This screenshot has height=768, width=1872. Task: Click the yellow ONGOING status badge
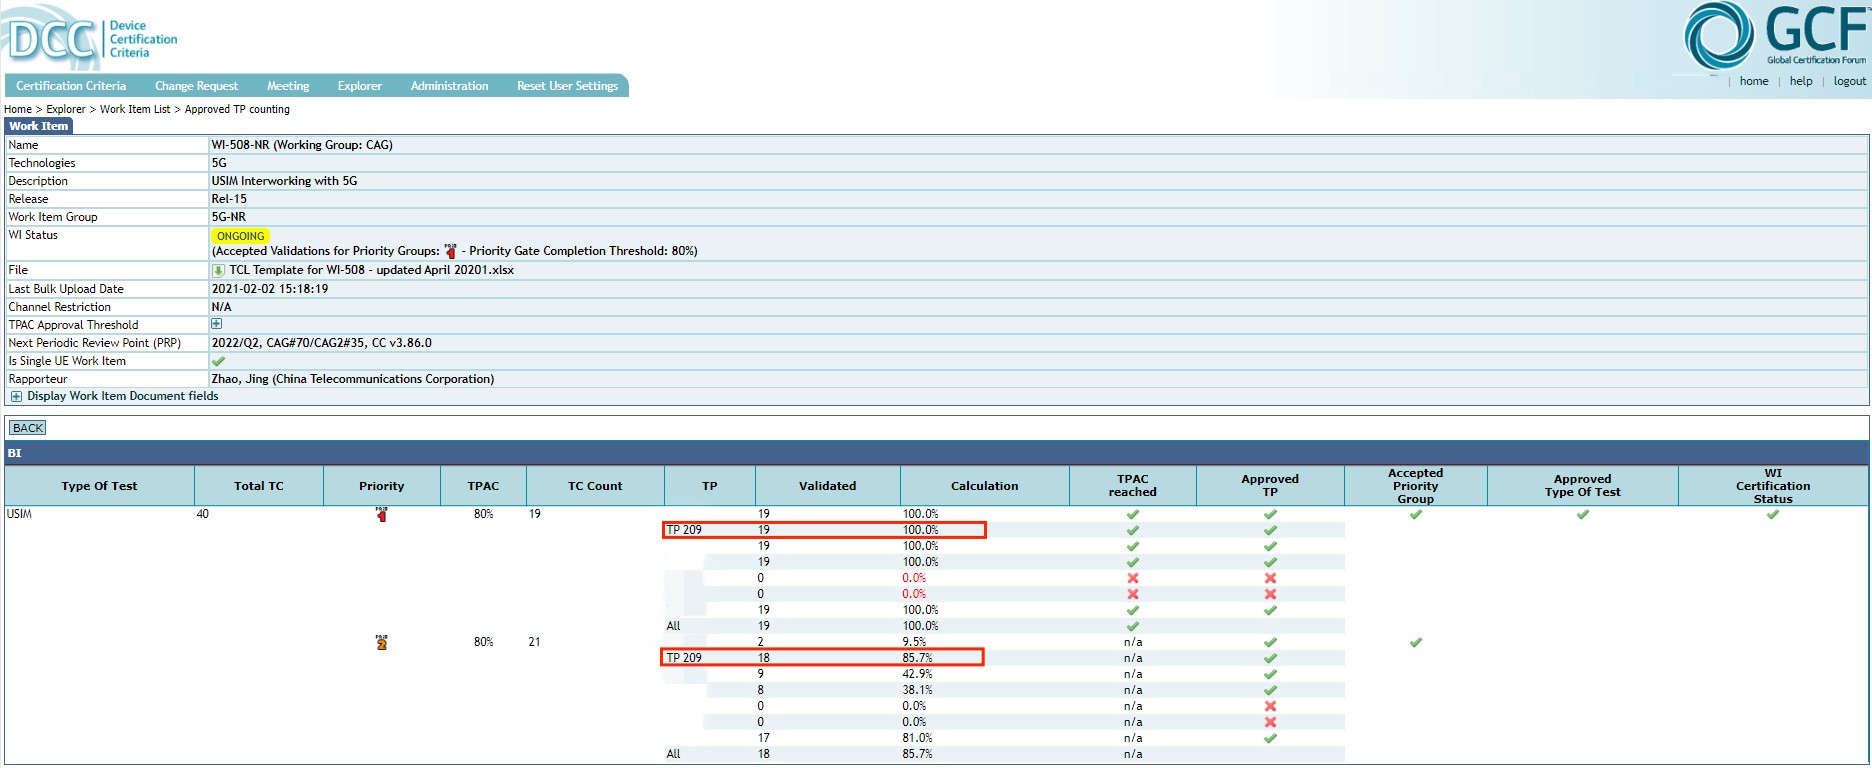coord(241,236)
